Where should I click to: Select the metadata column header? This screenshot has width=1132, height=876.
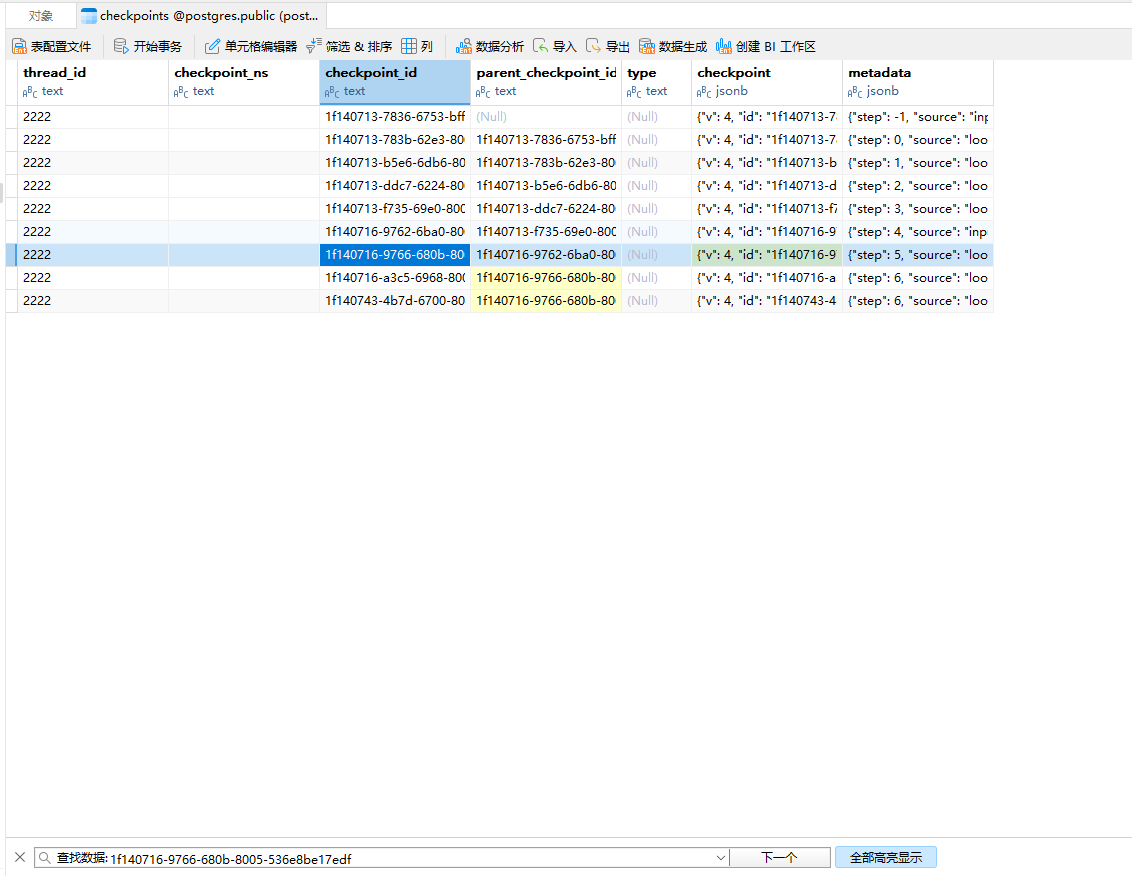pyautogui.click(x=918, y=82)
